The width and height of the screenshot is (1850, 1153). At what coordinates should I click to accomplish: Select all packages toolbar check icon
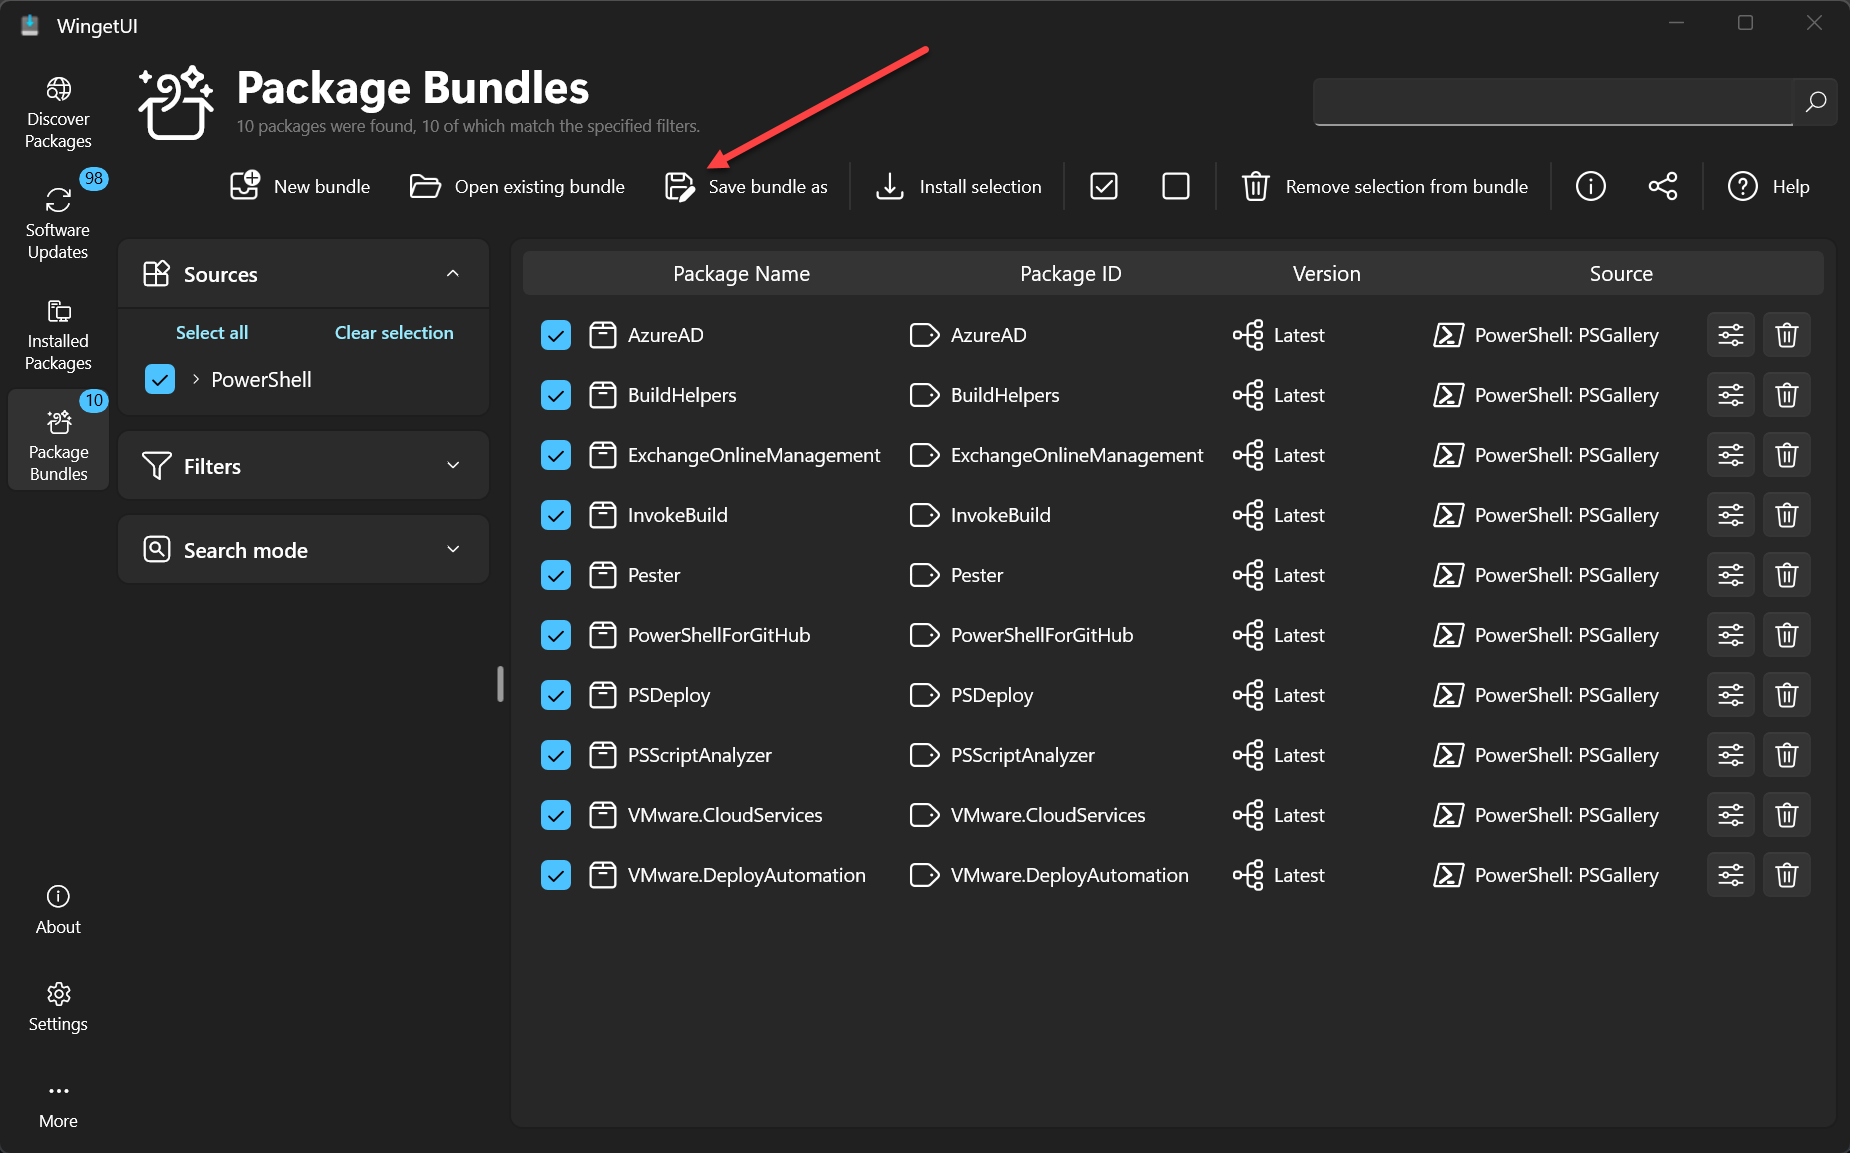1103,187
